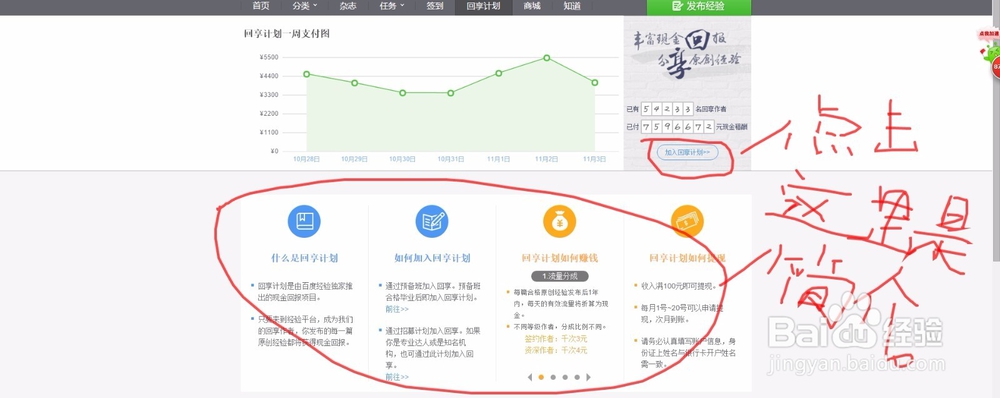The height and width of the screenshot is (398, 1000).
Task: Follow the 前往>> link under the 招募计划 paragraph
Action: pos(397,377)
